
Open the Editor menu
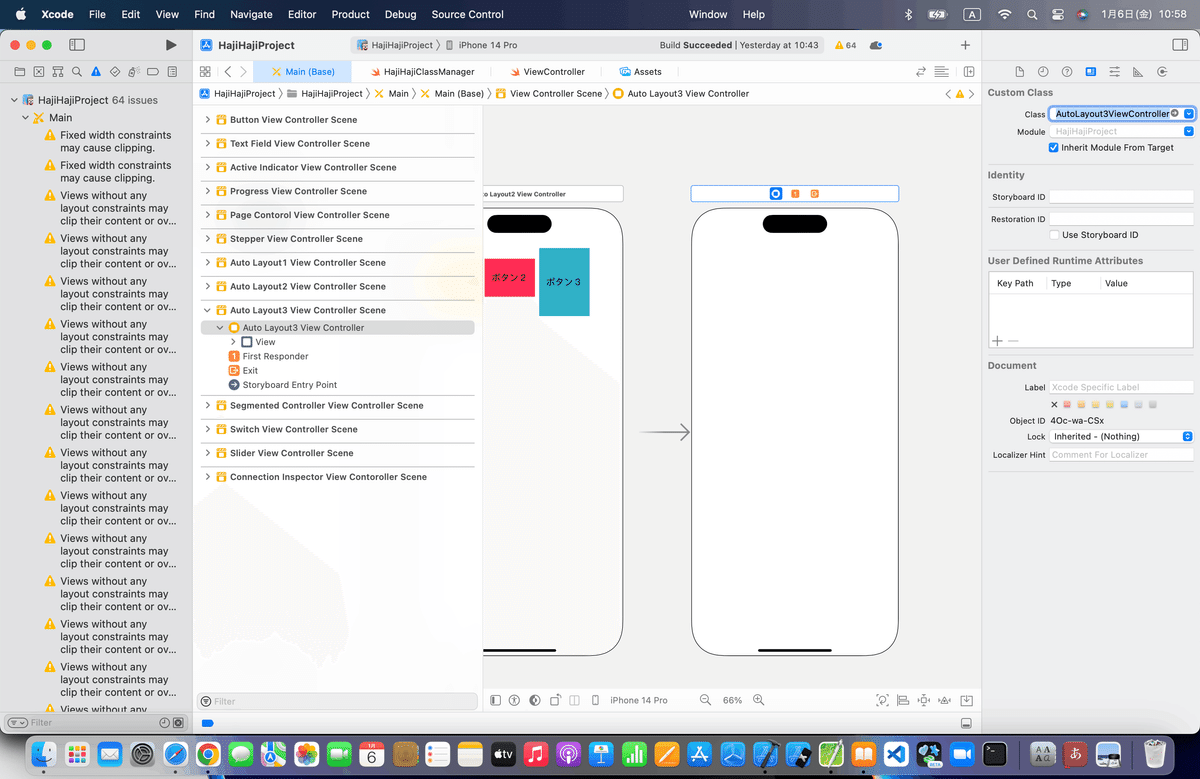click(x=302, y=14)
